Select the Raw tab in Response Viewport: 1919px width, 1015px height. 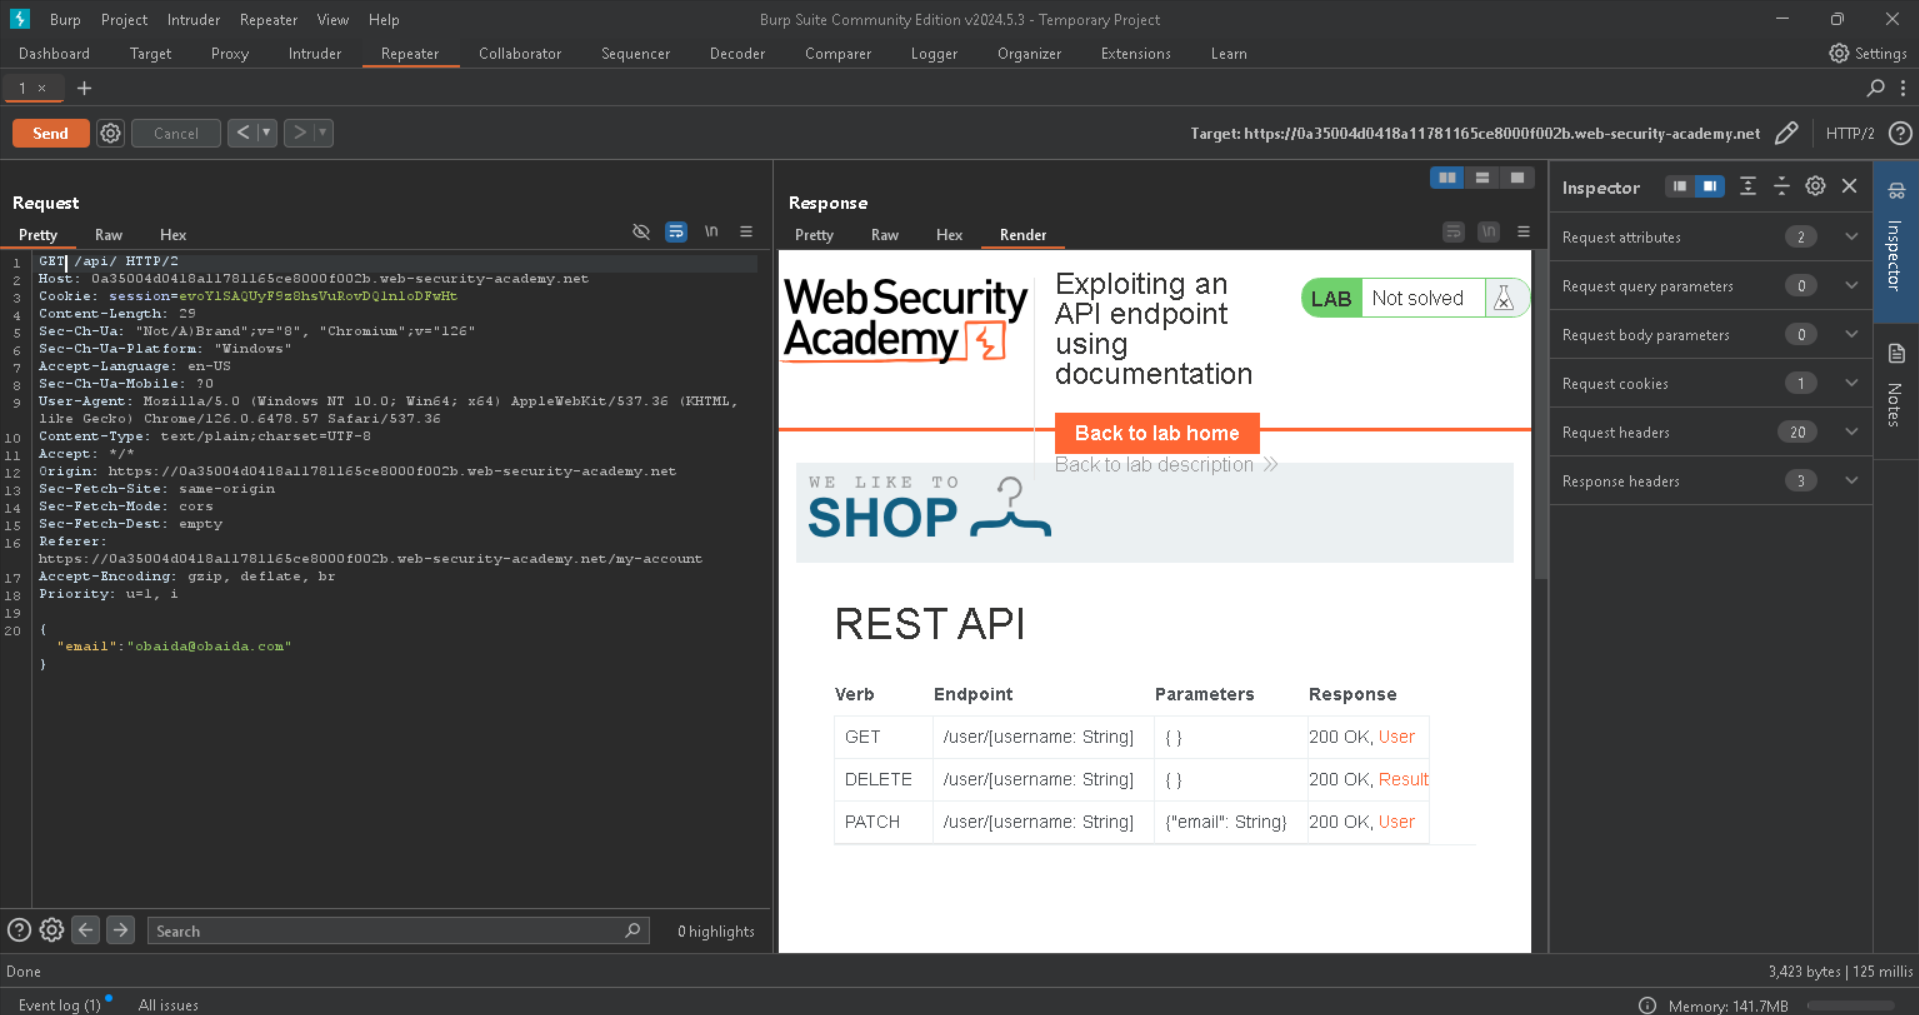(x=884, y=235)
